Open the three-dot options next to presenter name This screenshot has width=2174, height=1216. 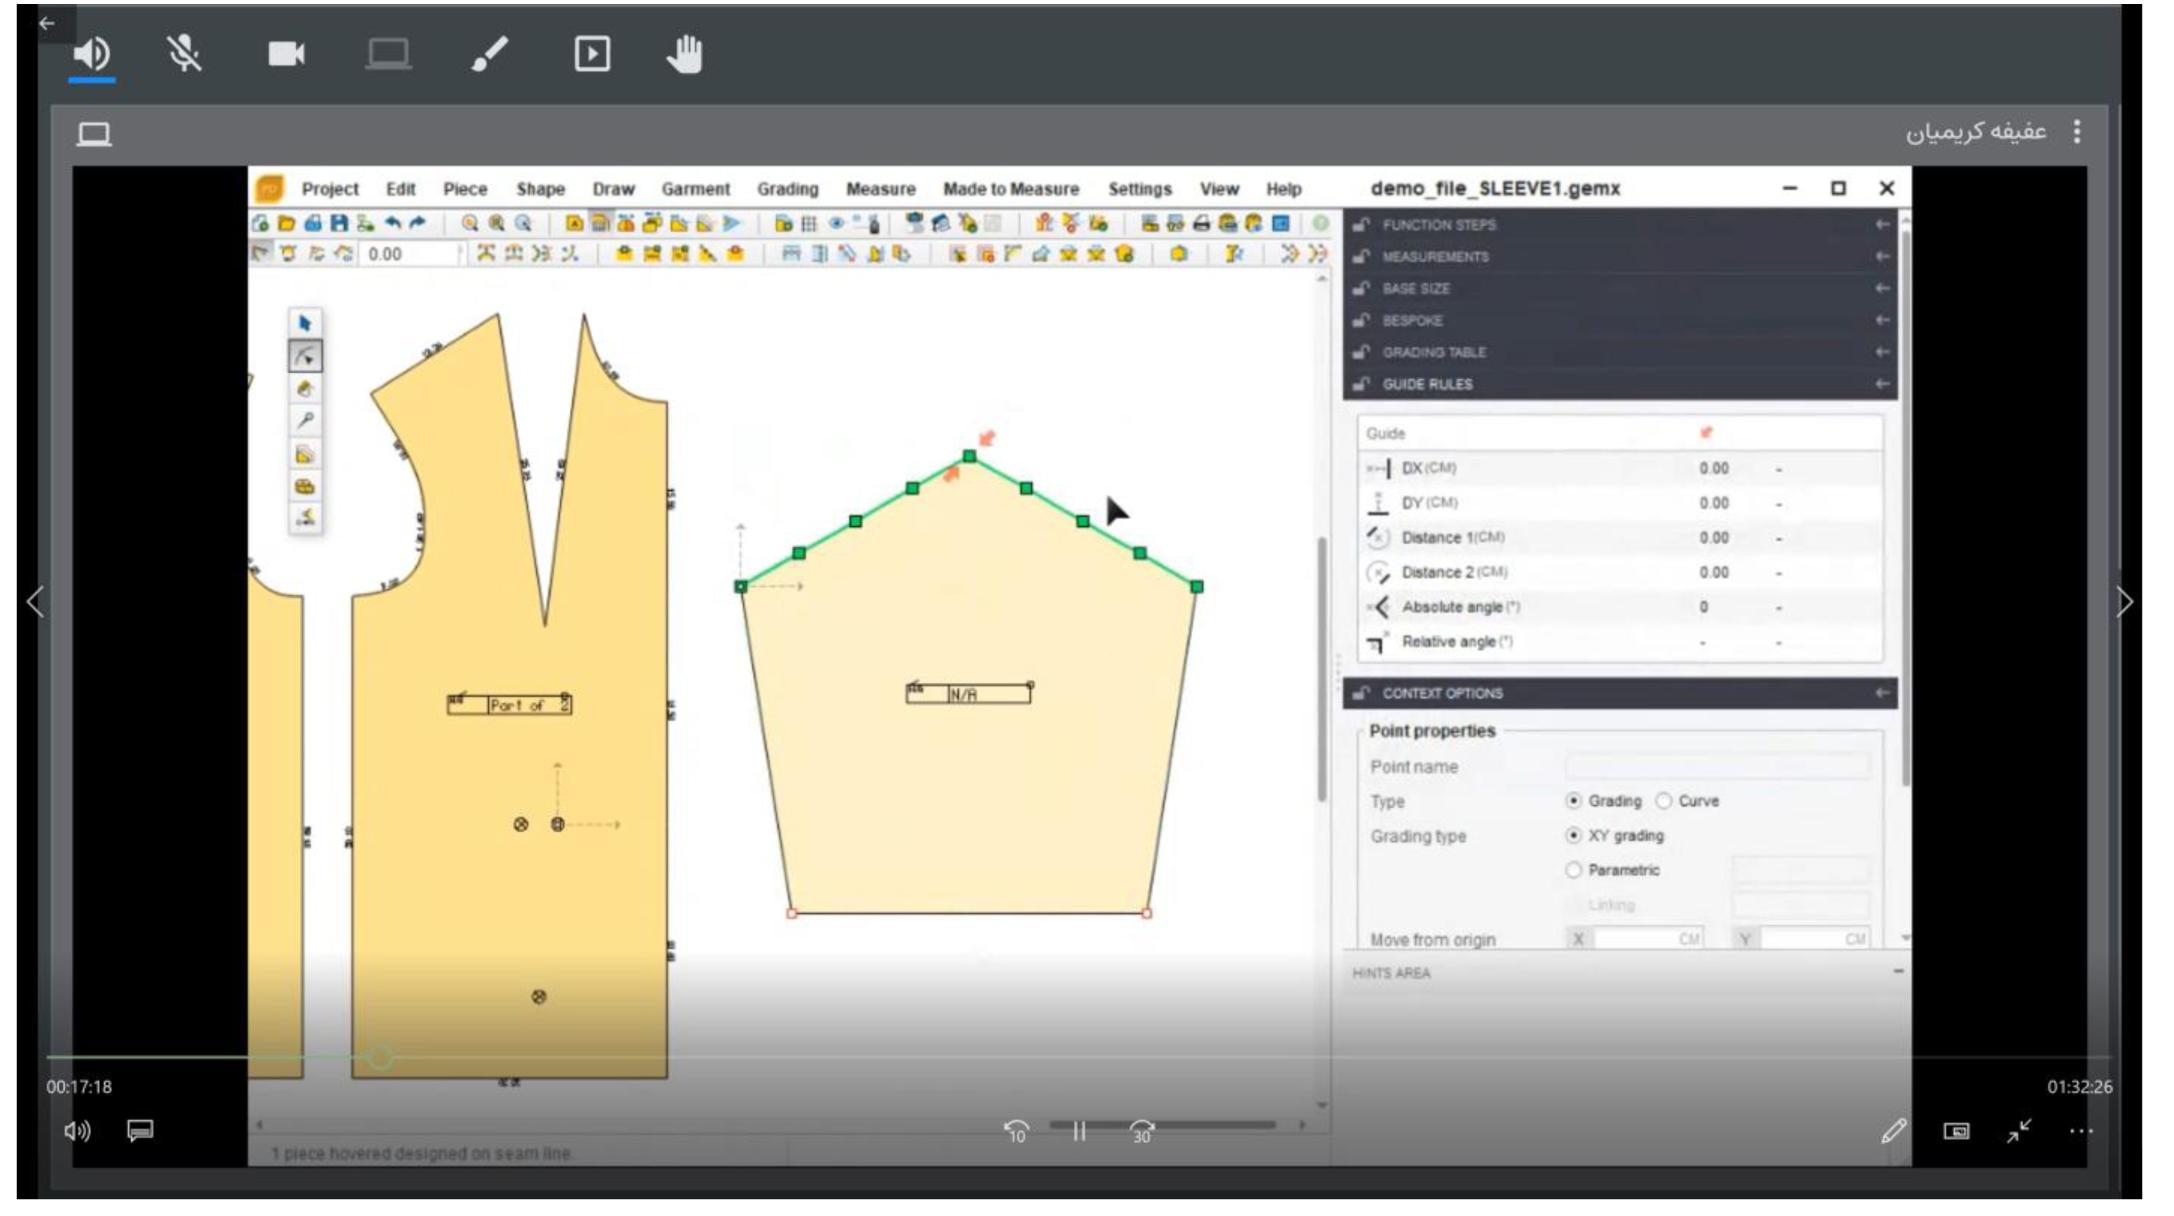click(x=2077, y=132)
